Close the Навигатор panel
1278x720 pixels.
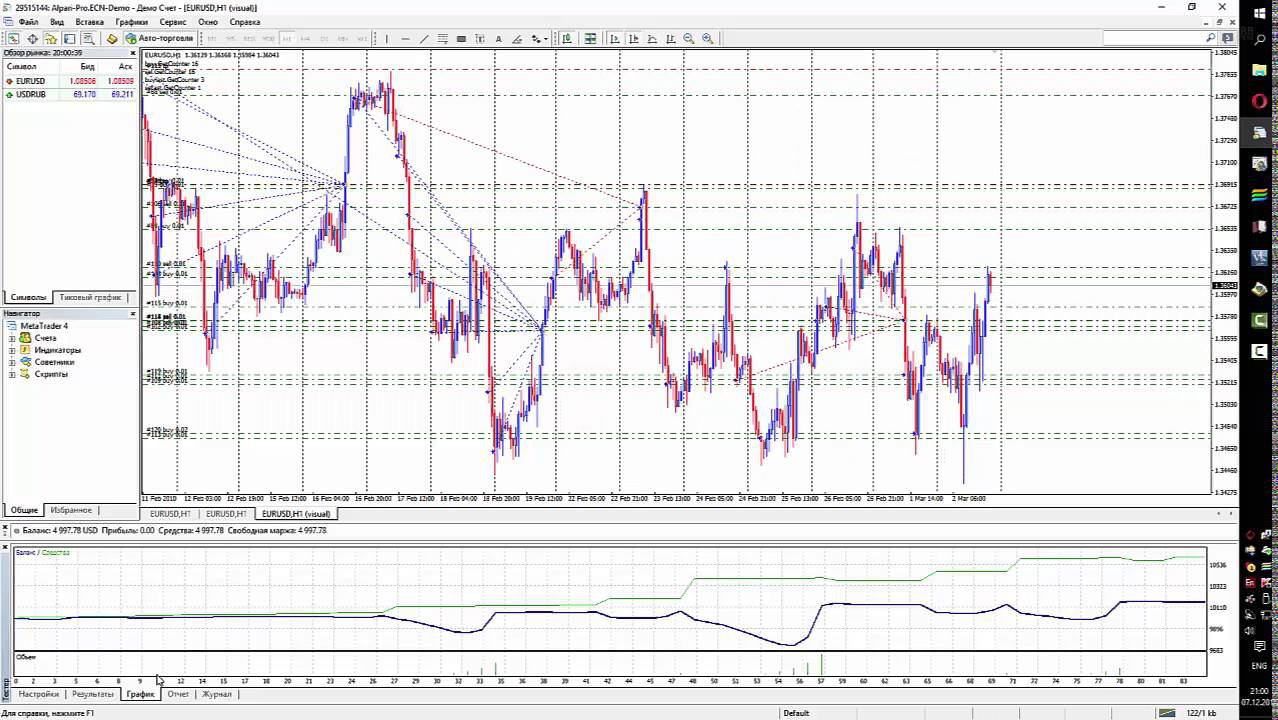coord(133,314)
